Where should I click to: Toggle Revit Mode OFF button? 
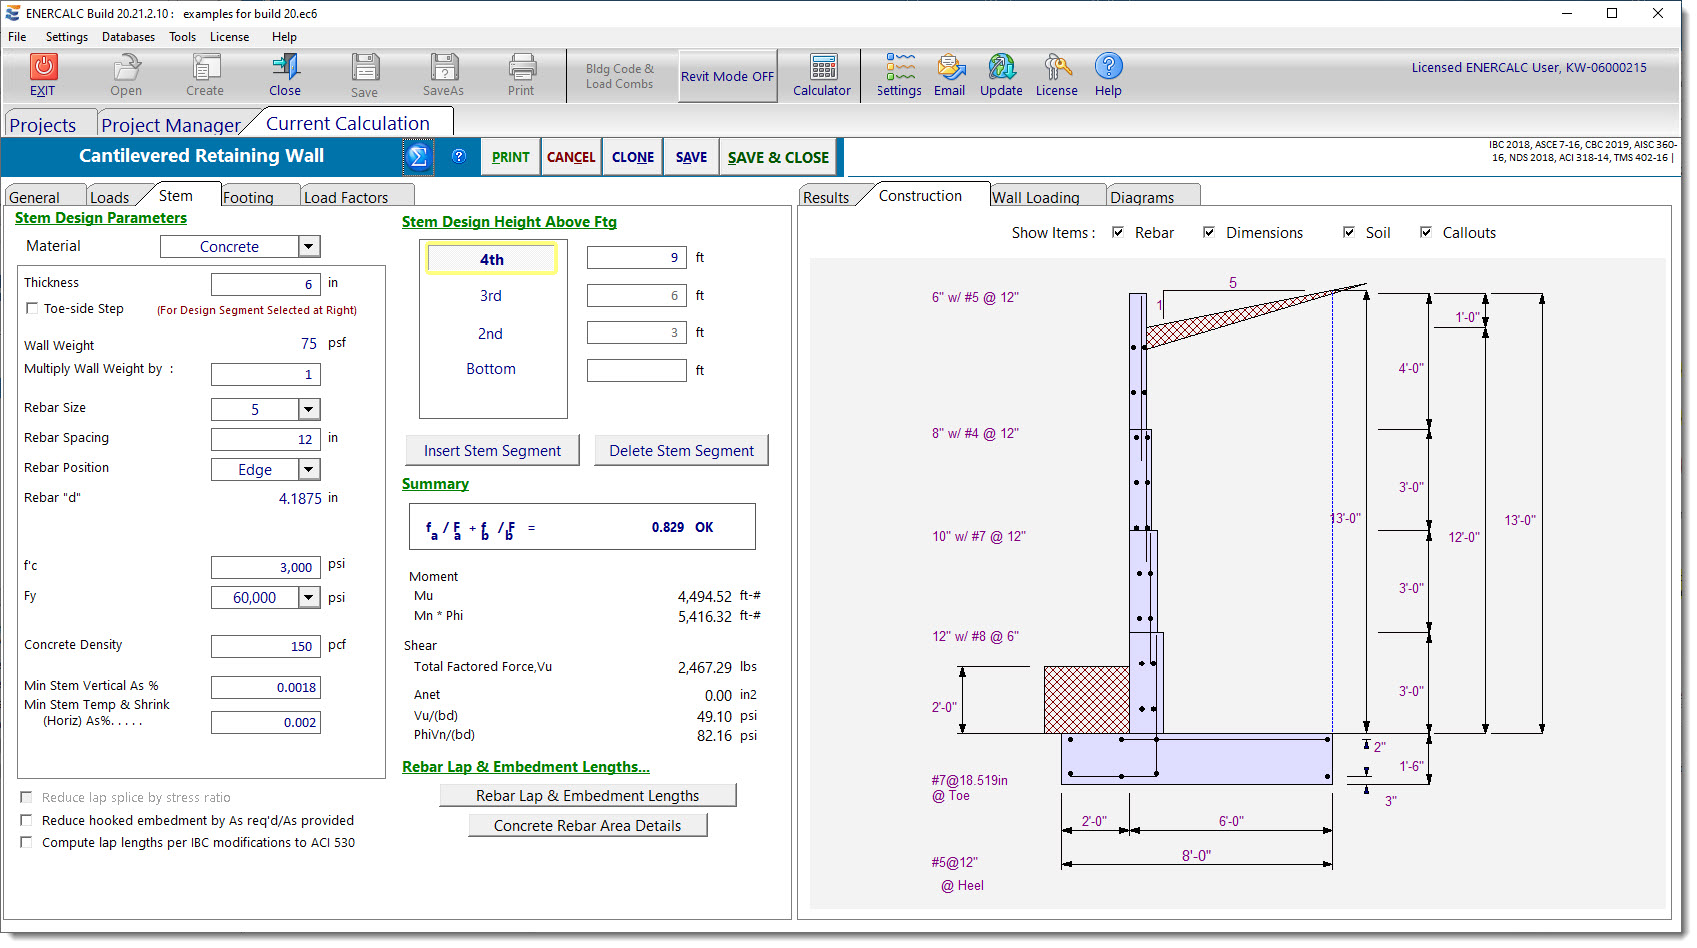(728, 76)
